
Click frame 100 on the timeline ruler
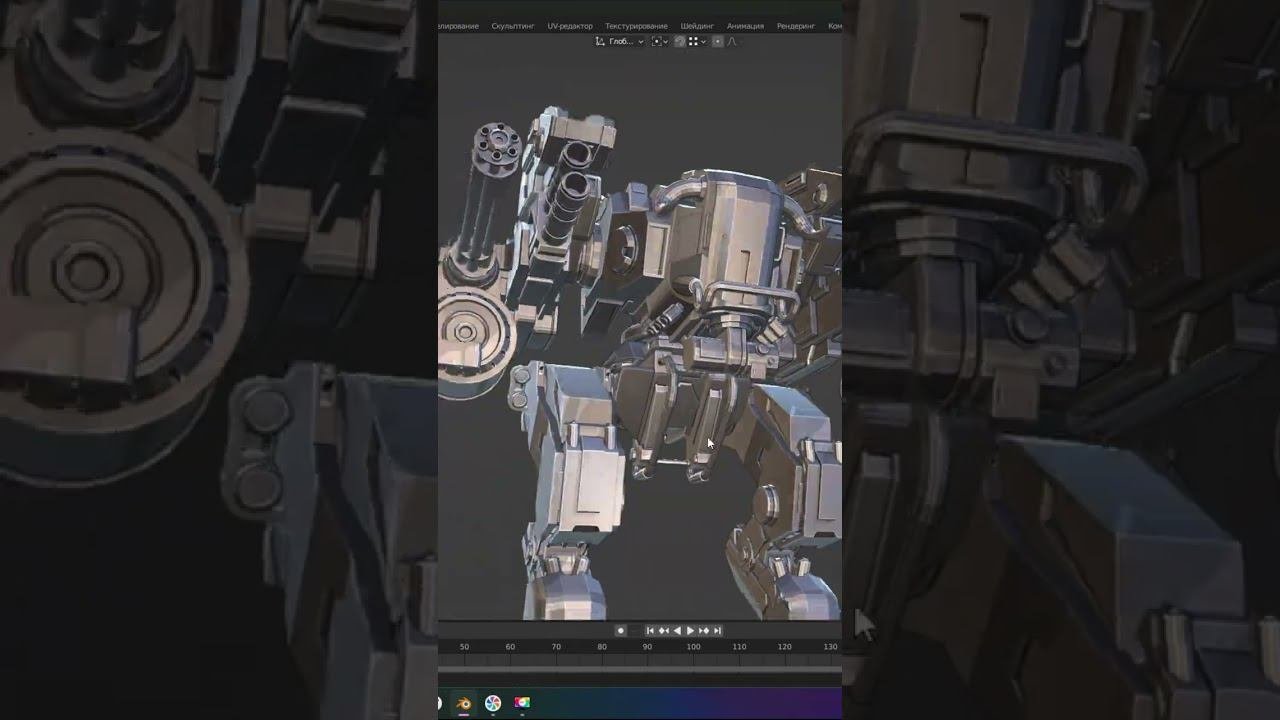693,647
